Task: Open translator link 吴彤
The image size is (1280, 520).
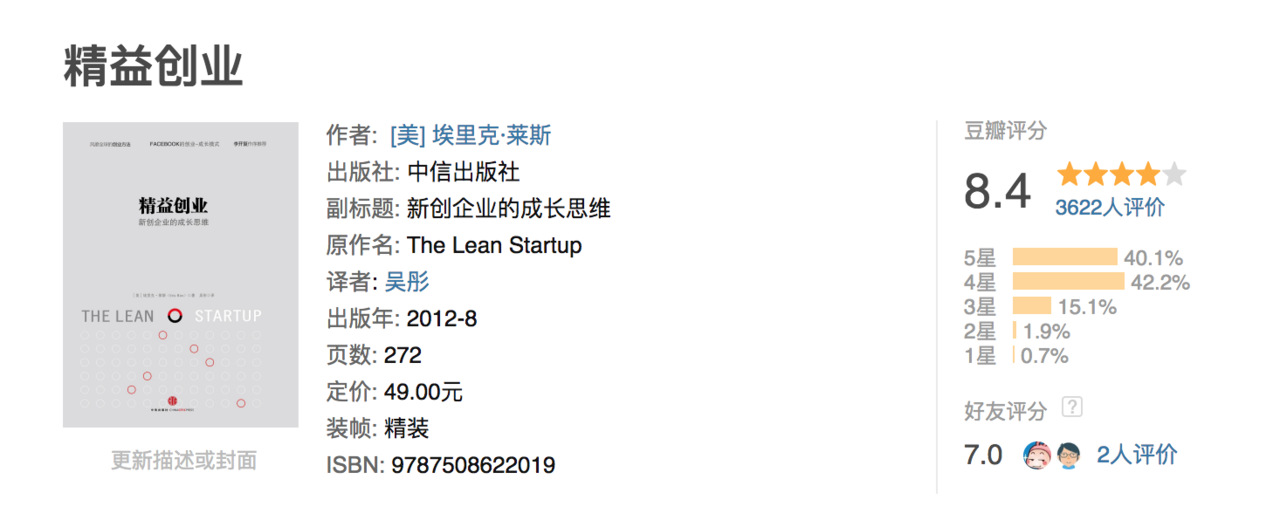Action: coord(407,281)
